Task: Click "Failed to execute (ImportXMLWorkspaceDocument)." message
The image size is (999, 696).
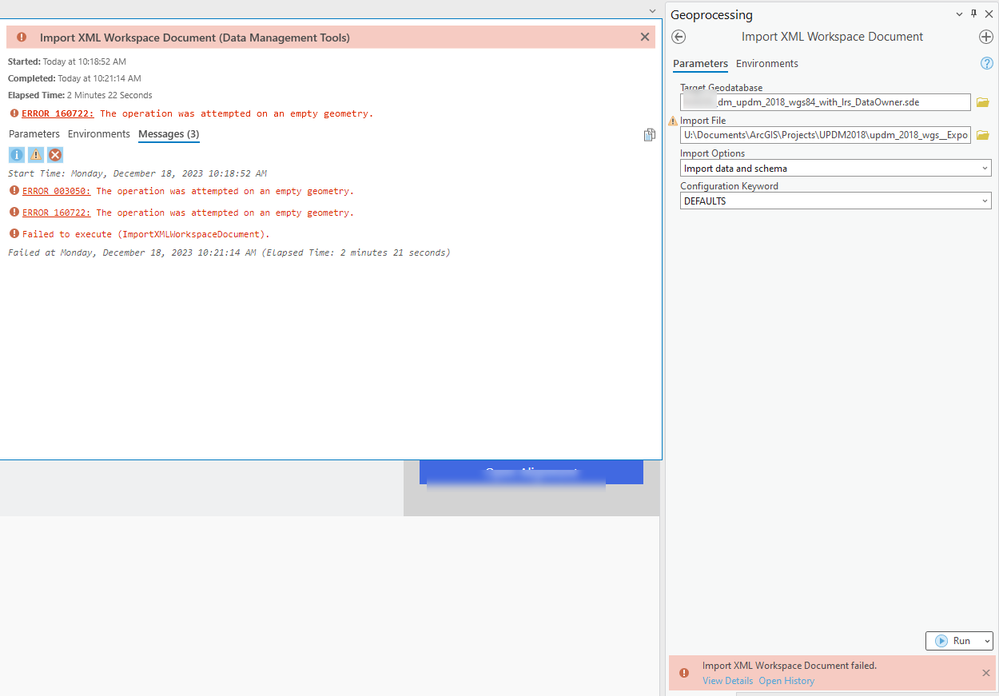Action: pyautogui.click(x=146, y=235)
